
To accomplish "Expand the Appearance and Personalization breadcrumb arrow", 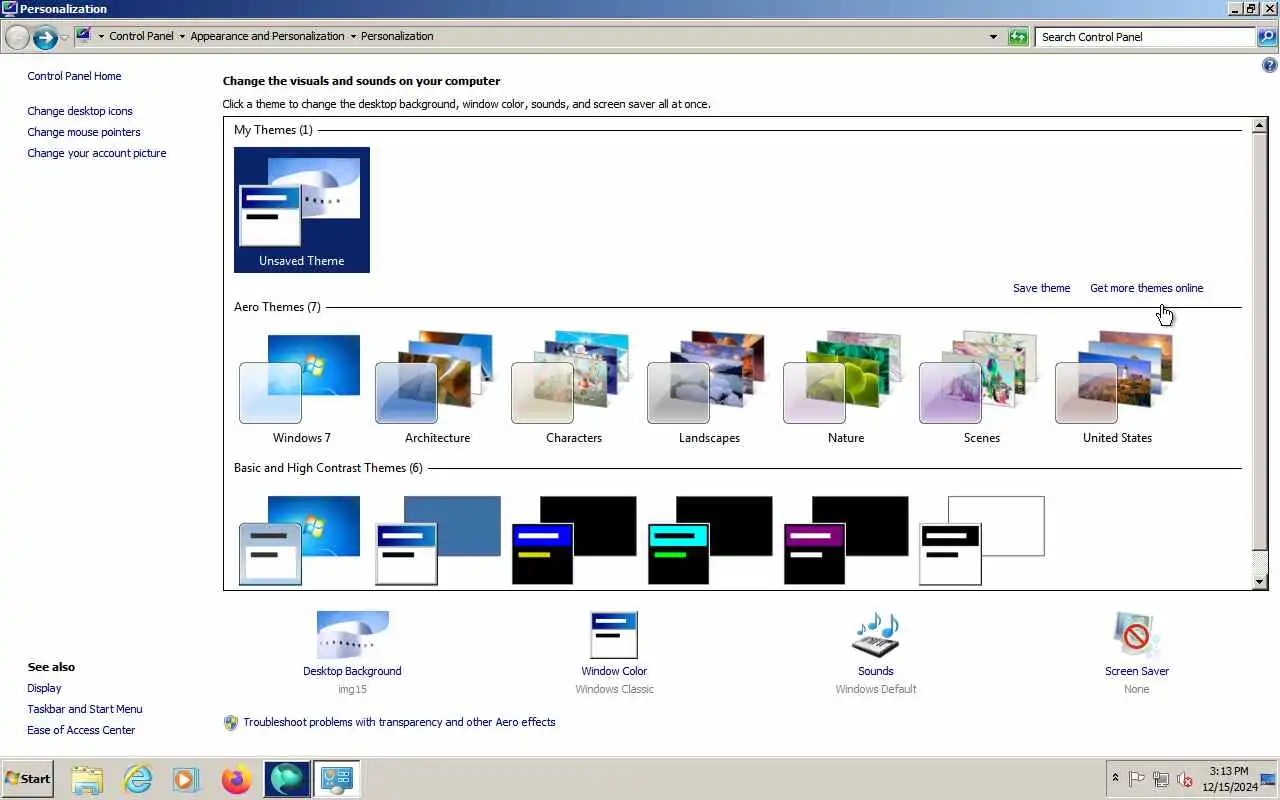I will click(x=353, y=36).
